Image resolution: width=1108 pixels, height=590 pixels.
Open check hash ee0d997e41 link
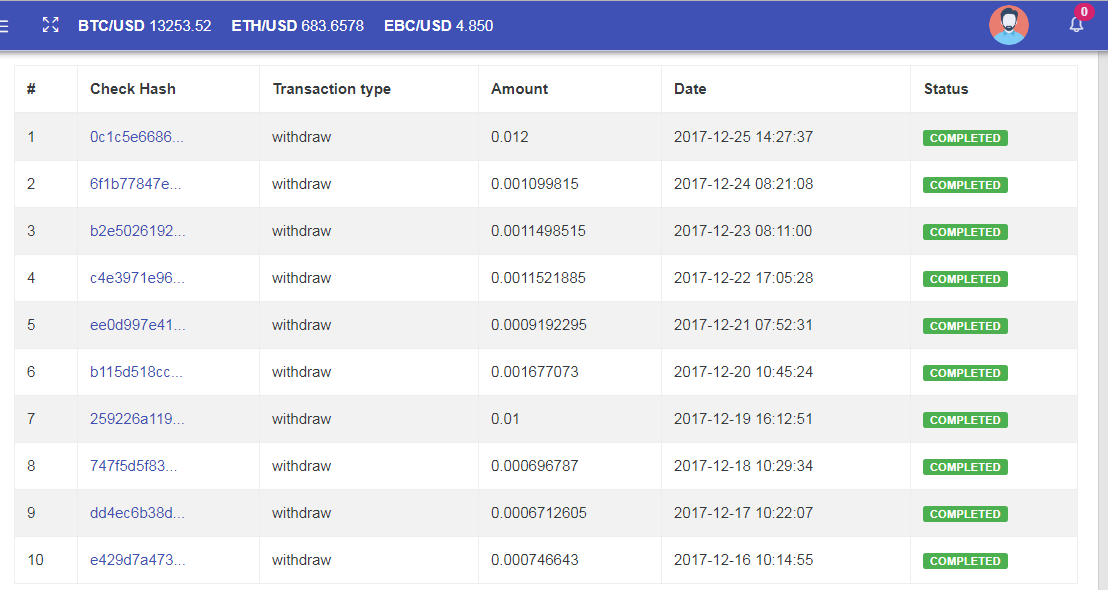tap(137, 325)
